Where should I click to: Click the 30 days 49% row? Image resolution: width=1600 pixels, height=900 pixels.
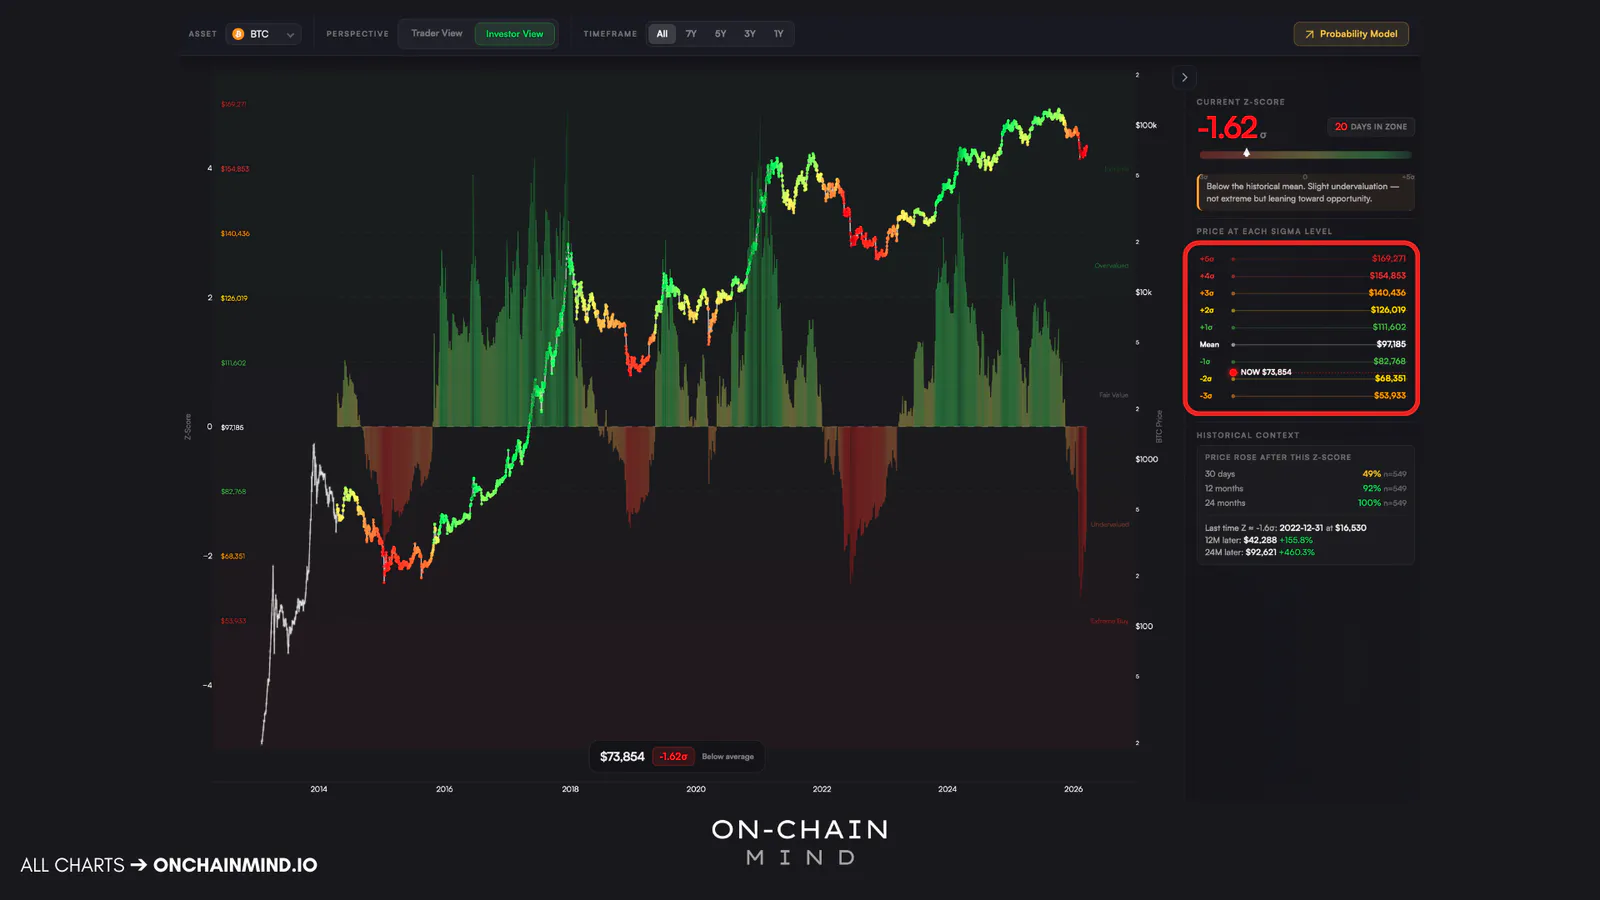pyautogui.click(x=1305, y=474)
